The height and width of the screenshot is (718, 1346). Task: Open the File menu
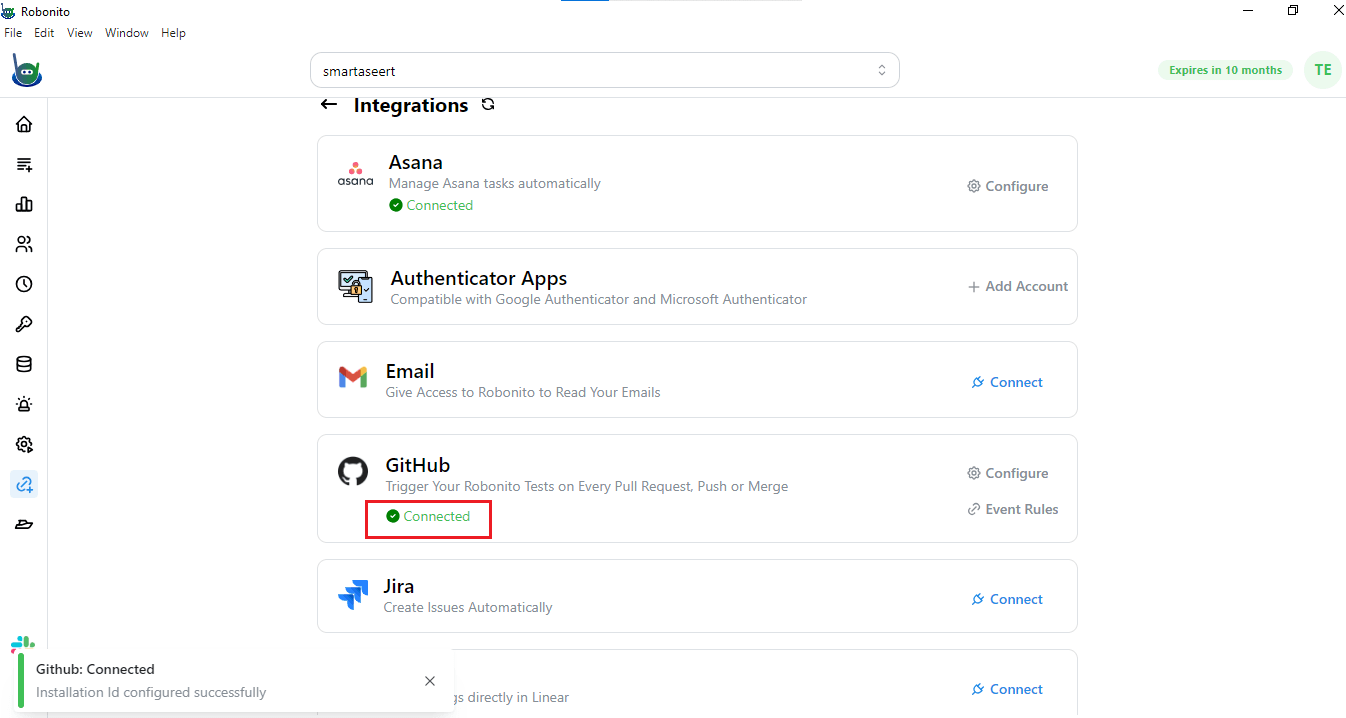click(13, 33)
